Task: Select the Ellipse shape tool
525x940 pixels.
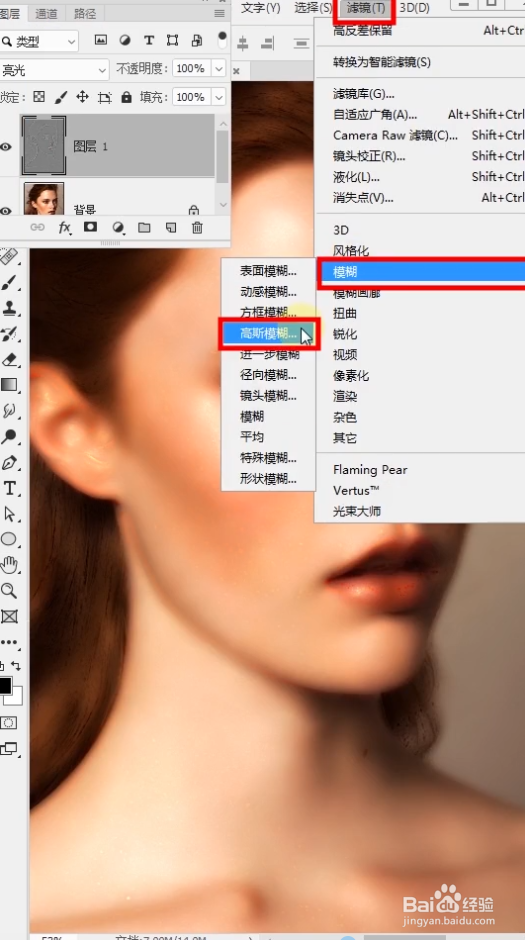Action: (x=8, y=539)
